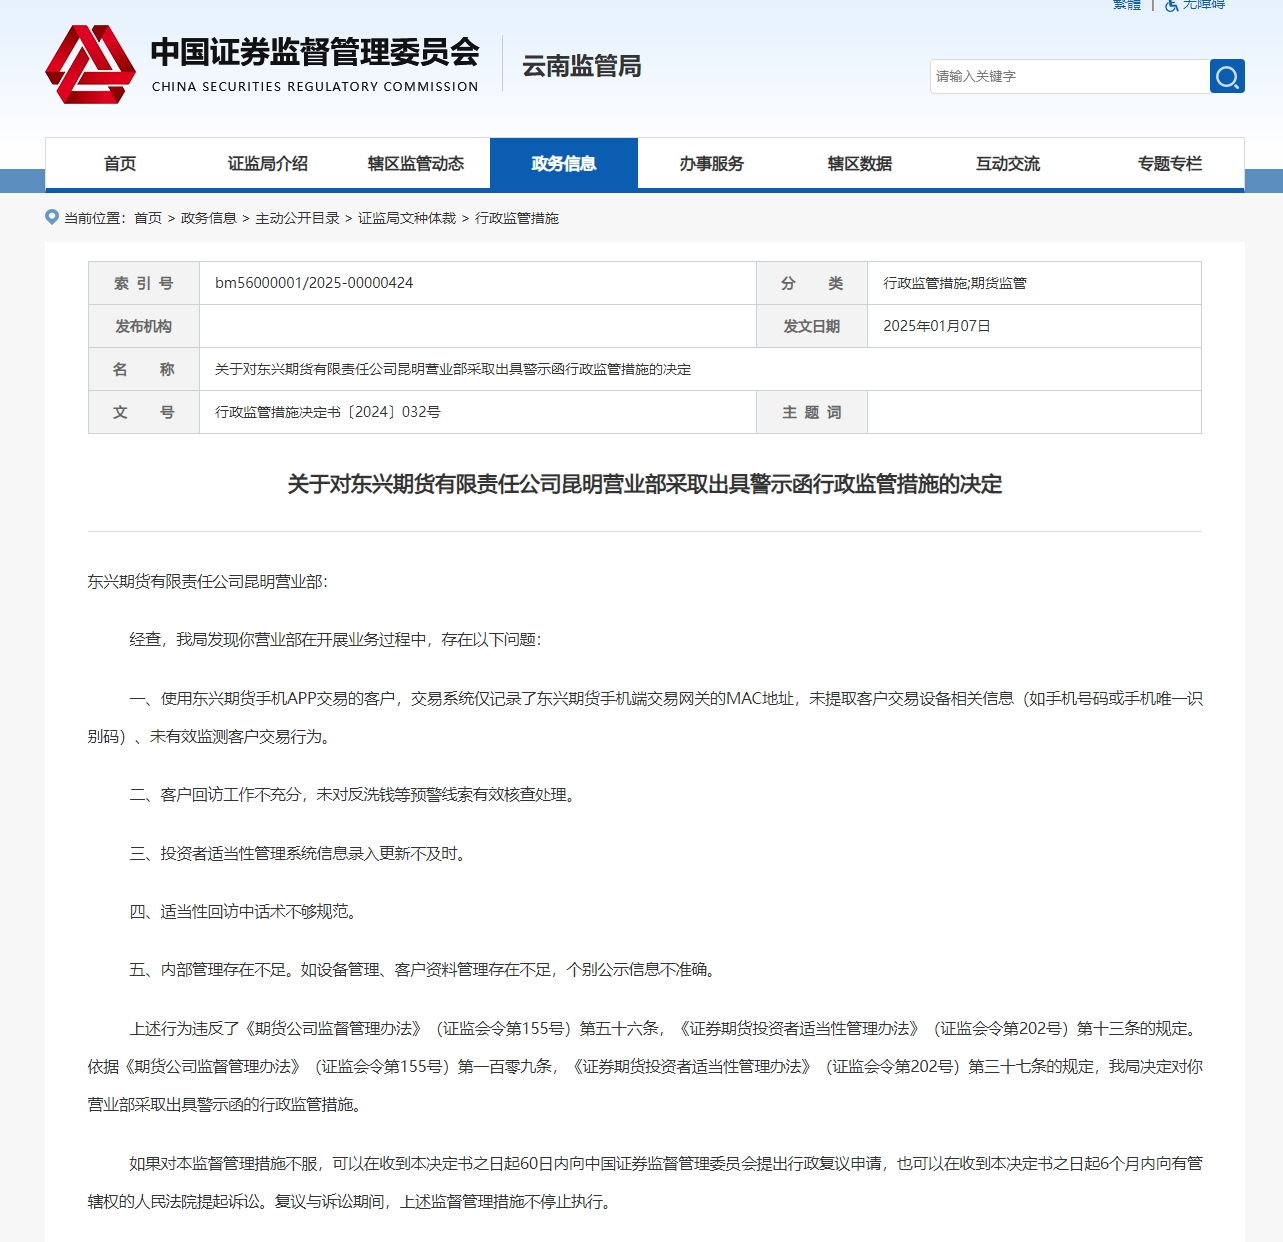Click the accessibility wheelchair icon at top
Image resolution: width=1283 pixels, height=1242 pixels.
click(1172, 5)
